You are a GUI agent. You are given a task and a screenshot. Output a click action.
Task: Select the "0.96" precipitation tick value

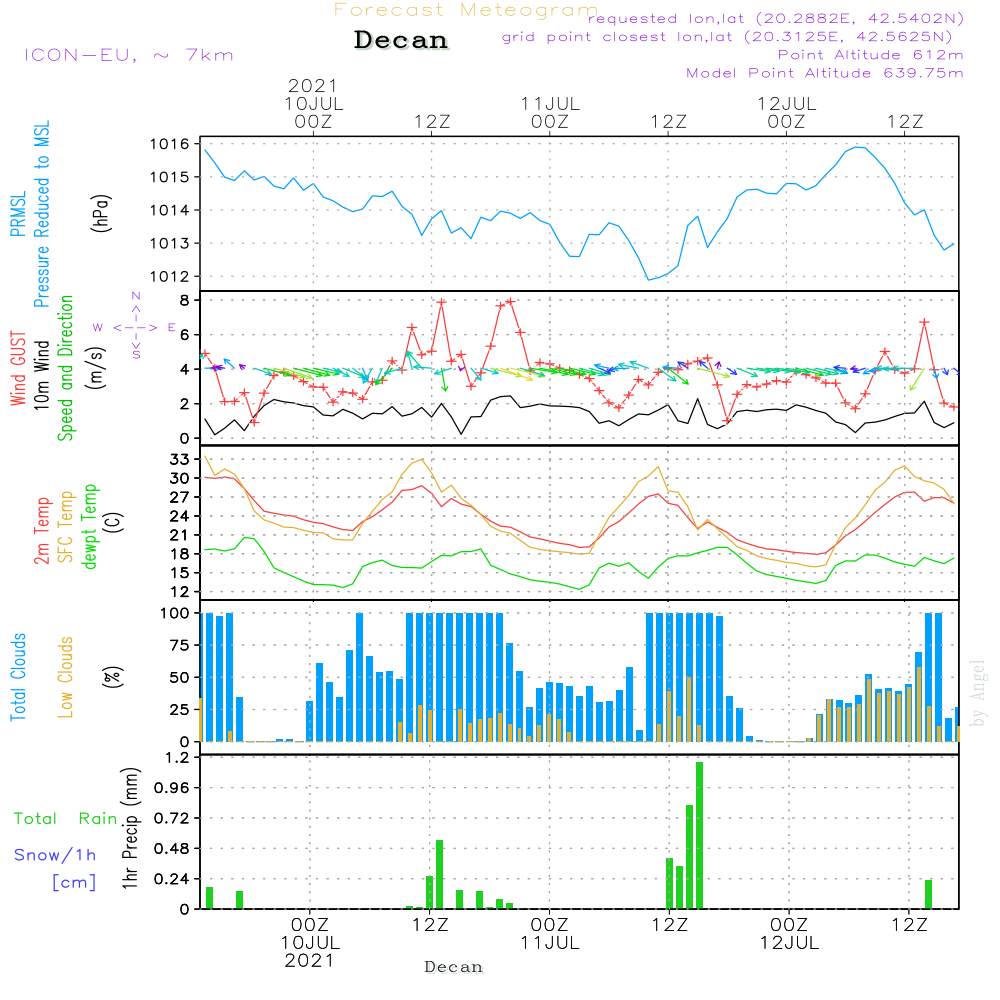click(172, 788)
